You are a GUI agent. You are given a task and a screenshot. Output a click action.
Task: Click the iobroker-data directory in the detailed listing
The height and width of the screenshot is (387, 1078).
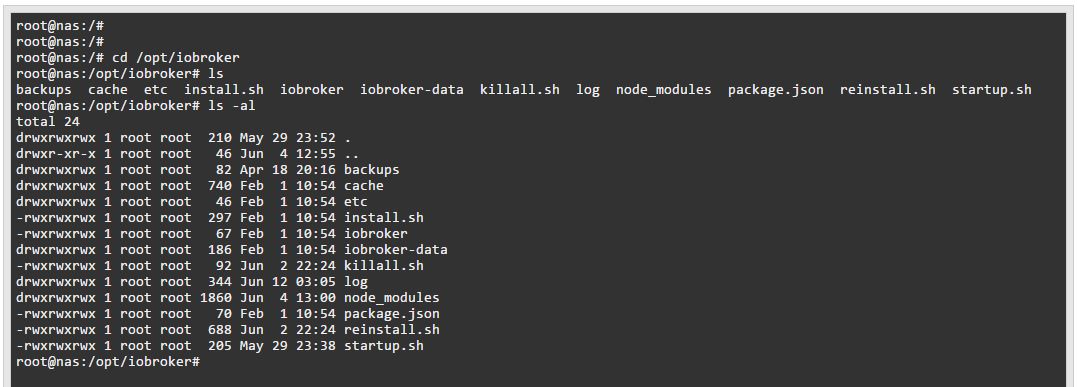(395, 250)
